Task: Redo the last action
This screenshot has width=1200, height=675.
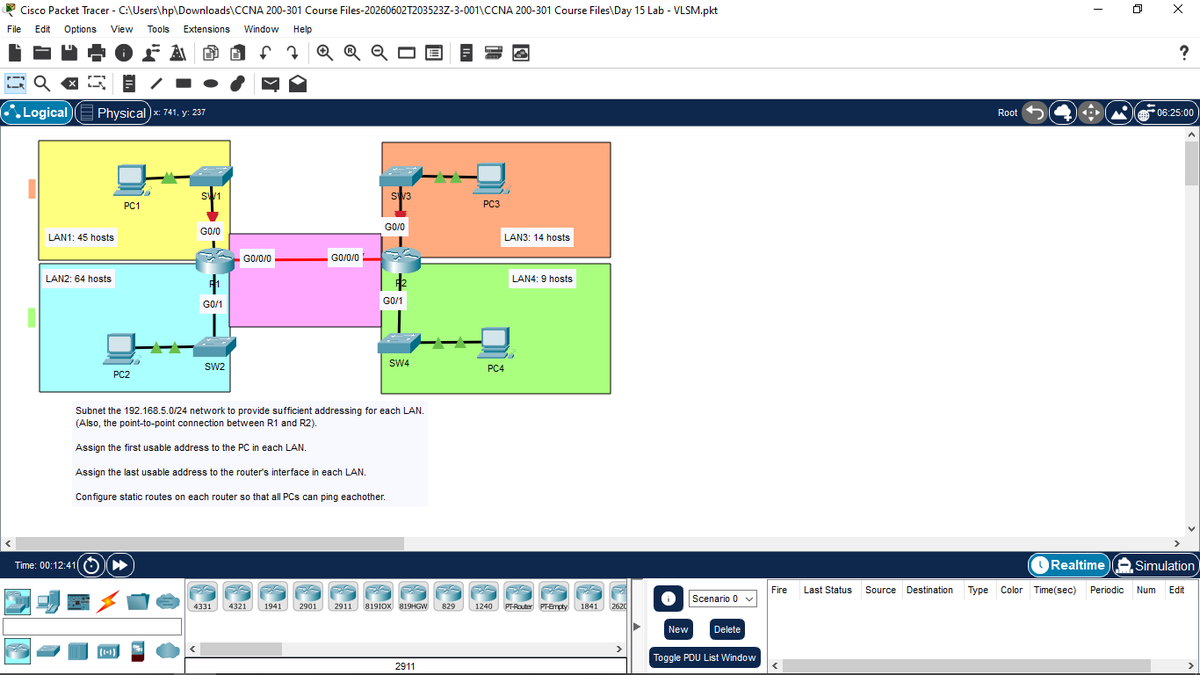Action: point(291,53)
